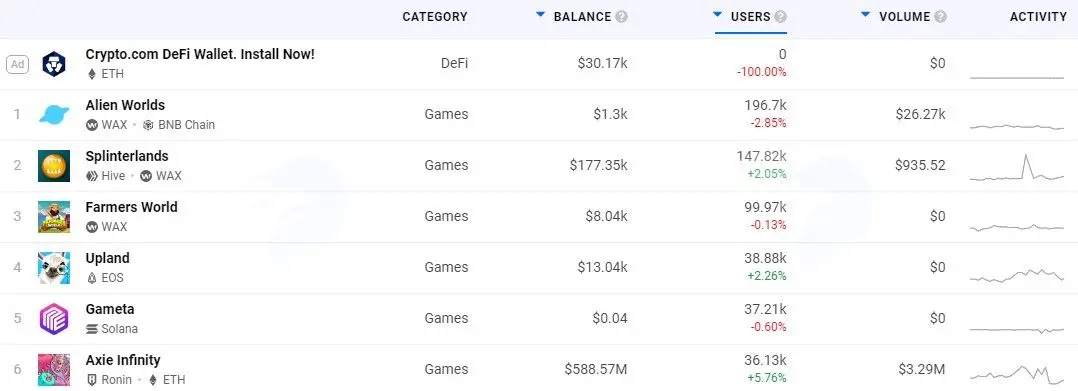The image size is (1078, 391).
Task: Click the Category column header
Action: tap(434, 16)
